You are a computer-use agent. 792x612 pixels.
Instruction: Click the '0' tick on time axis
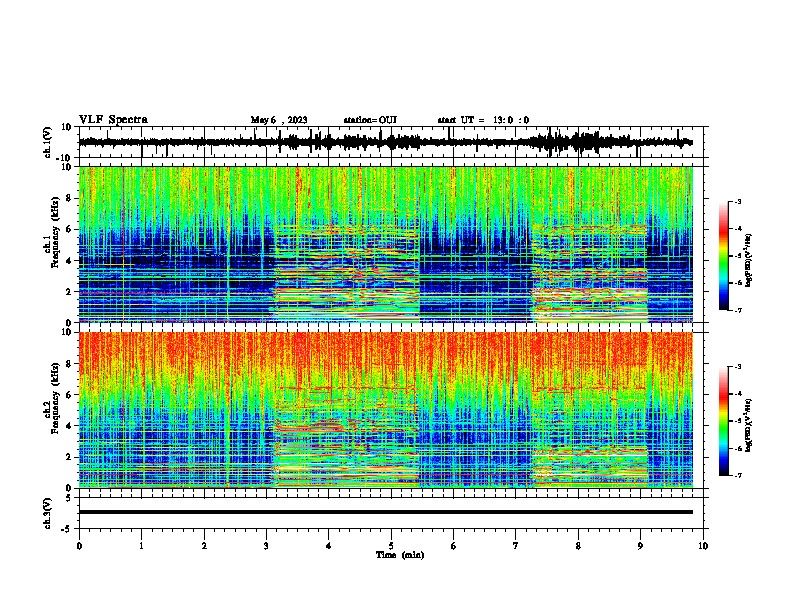[x=79, y=546]
